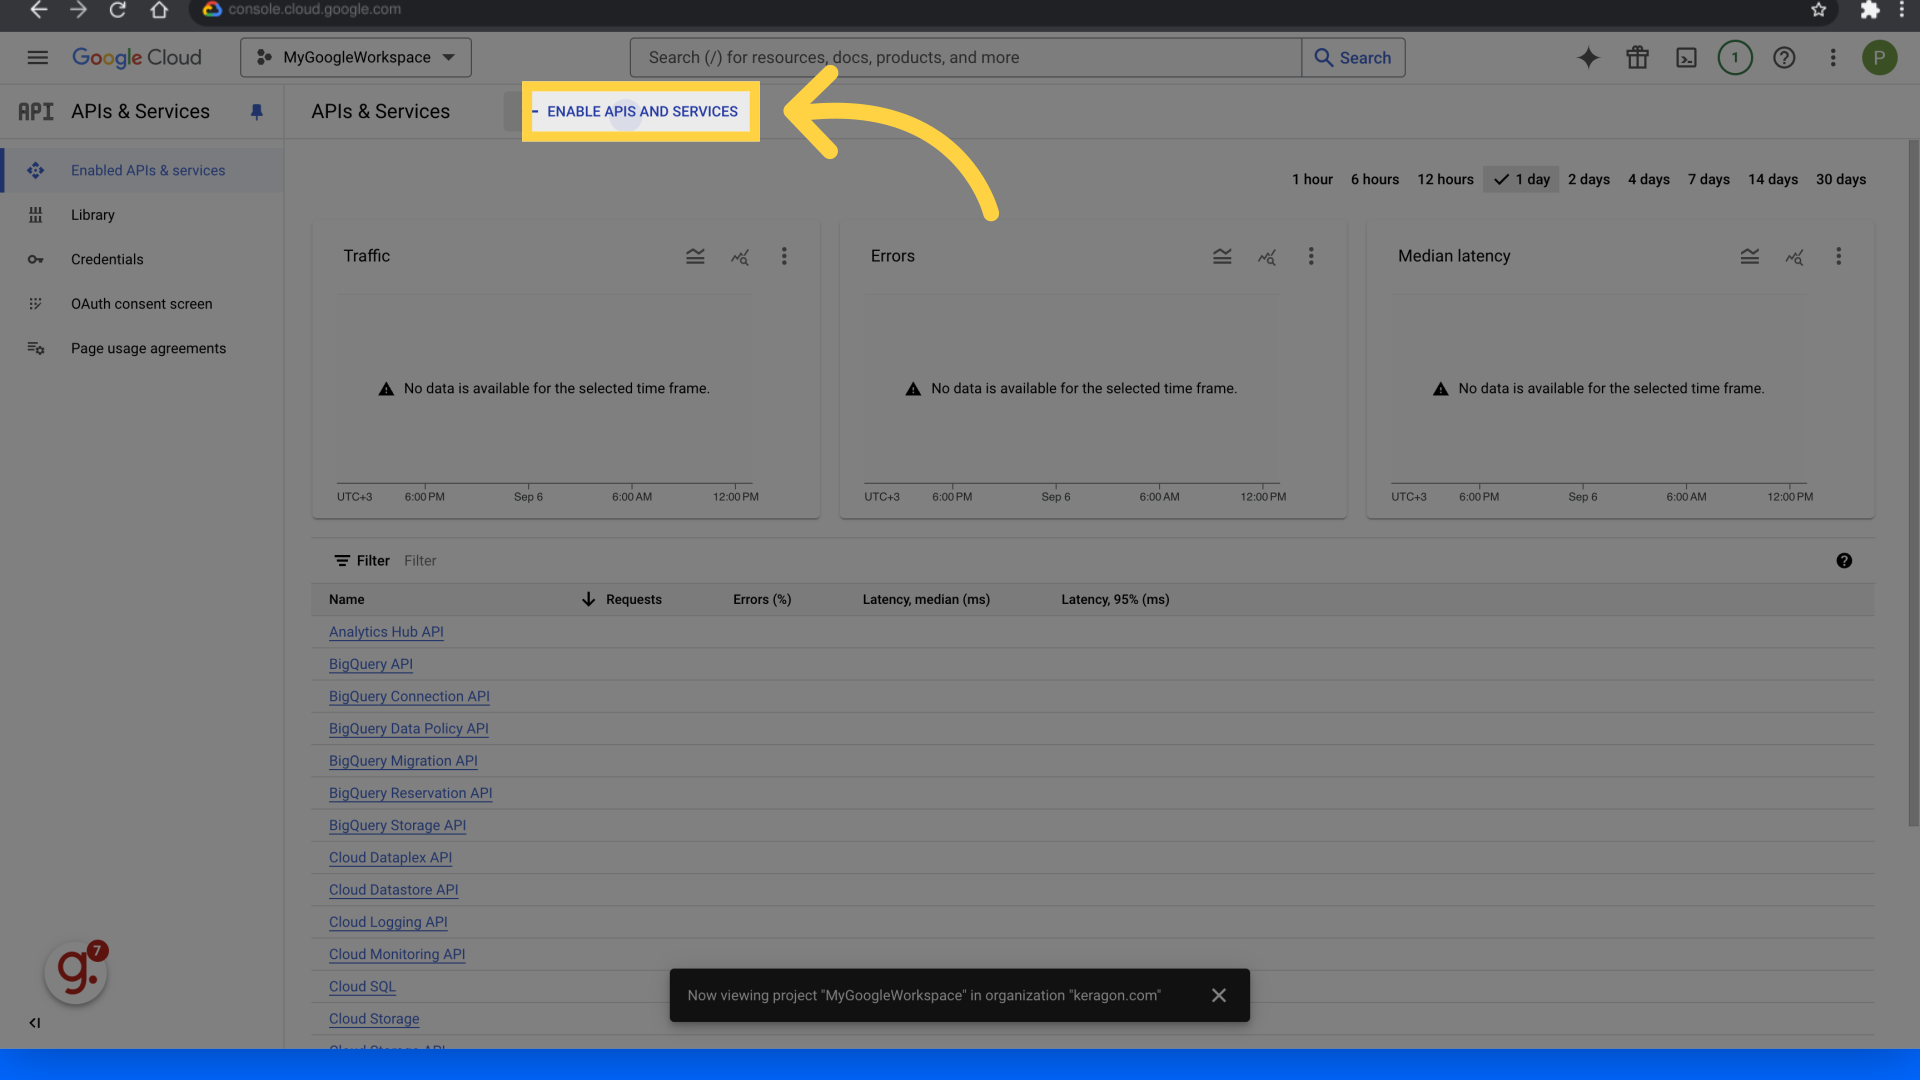Open Cloud SQL link
The image size is (1920, 1080).
click(362, 987)
